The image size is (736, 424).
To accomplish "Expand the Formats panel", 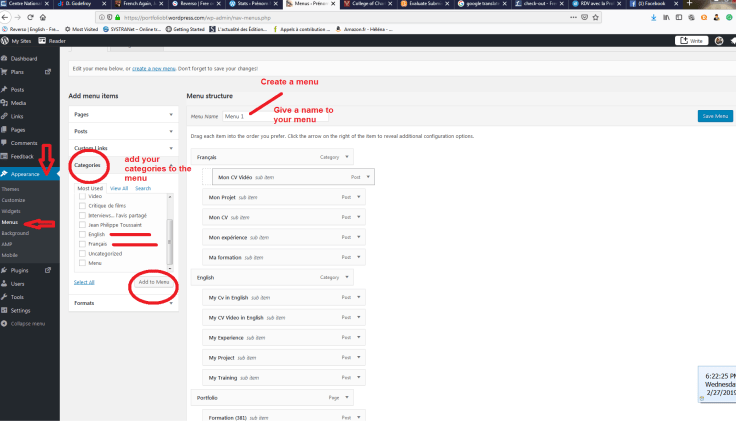I will pyautogui.click(x=121, y=302).
